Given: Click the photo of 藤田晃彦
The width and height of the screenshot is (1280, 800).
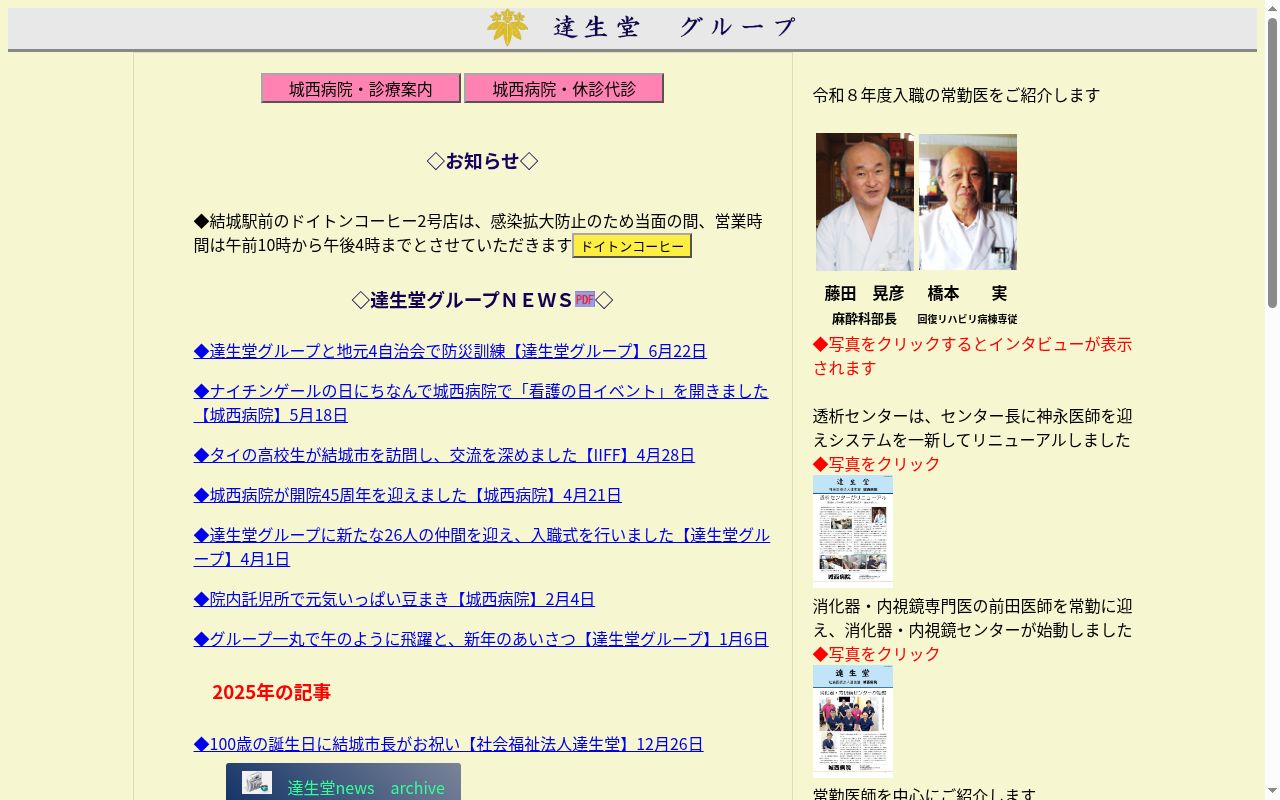Looking at the screenshot, I should (865, 202).
